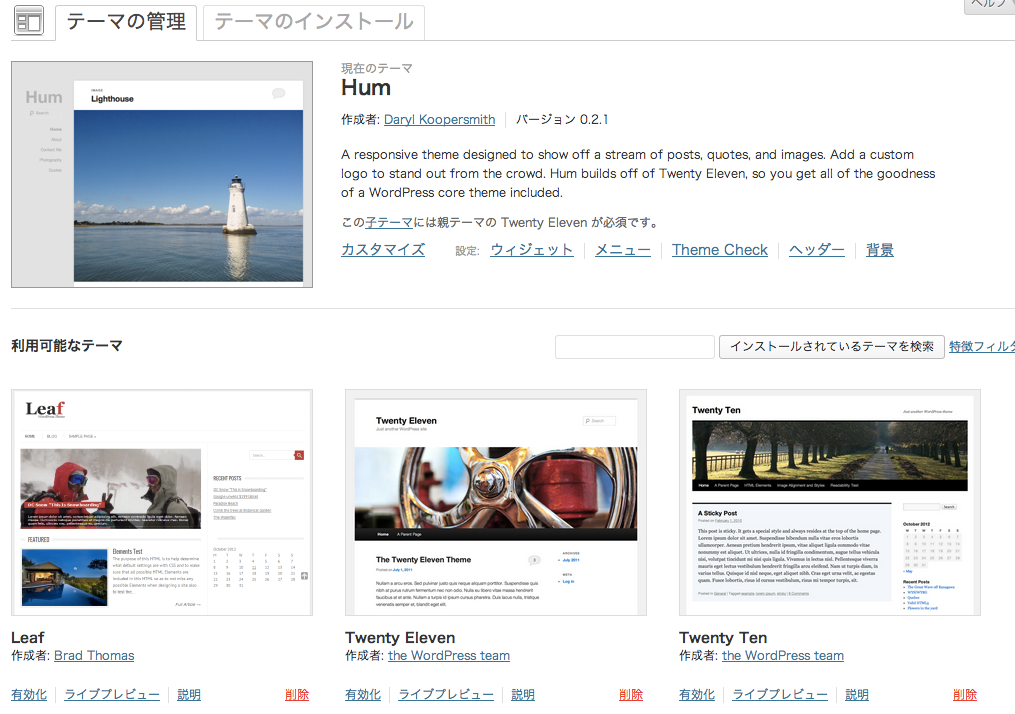The height and width of the screenshot is (714, 1015).
Task: Click the Hum theme screenshot thumbnail
Action: 162,175
